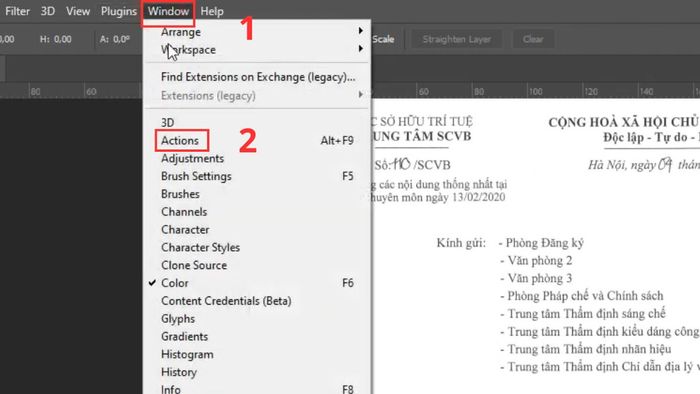Expand the Extensions (legacy) submenu
The height and width of the screenshot is (394, 700).
pyautogui.click(x=257, y=95)
